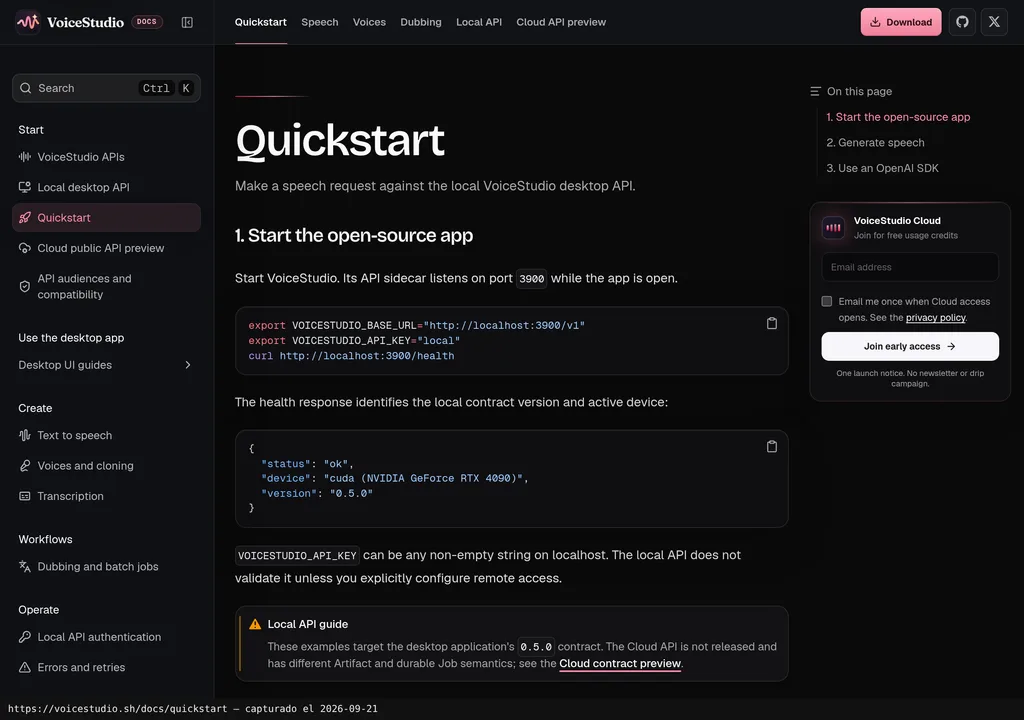Click the monitor icon beside Local desktop API
This screenshot has width=1024, height=720.
[25, 188]
